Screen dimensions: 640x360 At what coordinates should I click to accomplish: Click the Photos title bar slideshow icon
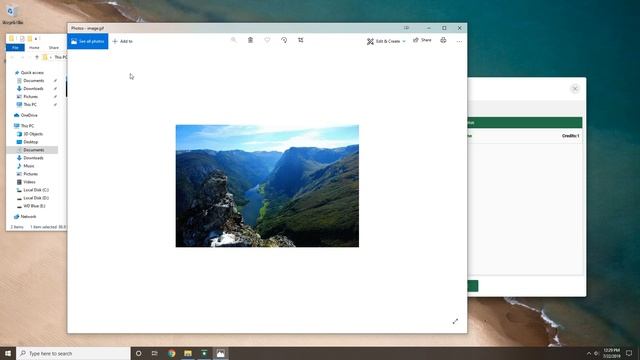pos(406,28)
